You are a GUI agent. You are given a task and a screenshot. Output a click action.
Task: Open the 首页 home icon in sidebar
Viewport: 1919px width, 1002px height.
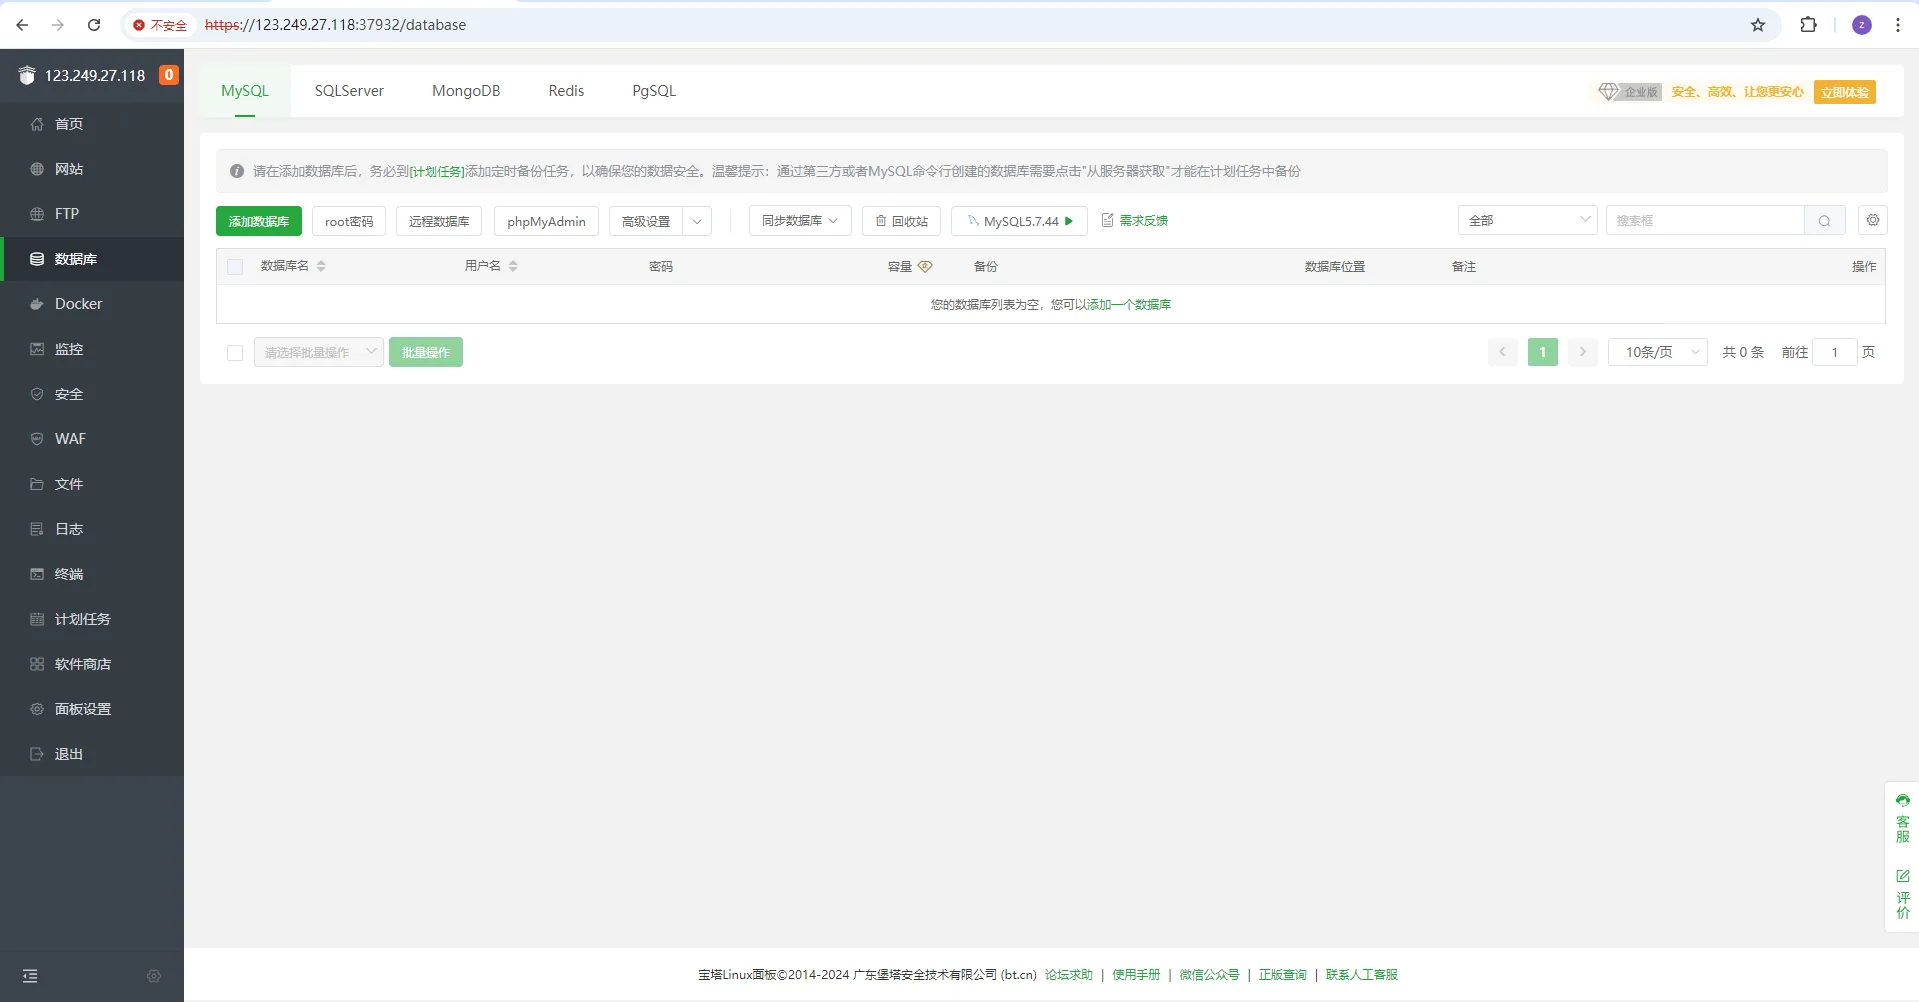point(37,124)
